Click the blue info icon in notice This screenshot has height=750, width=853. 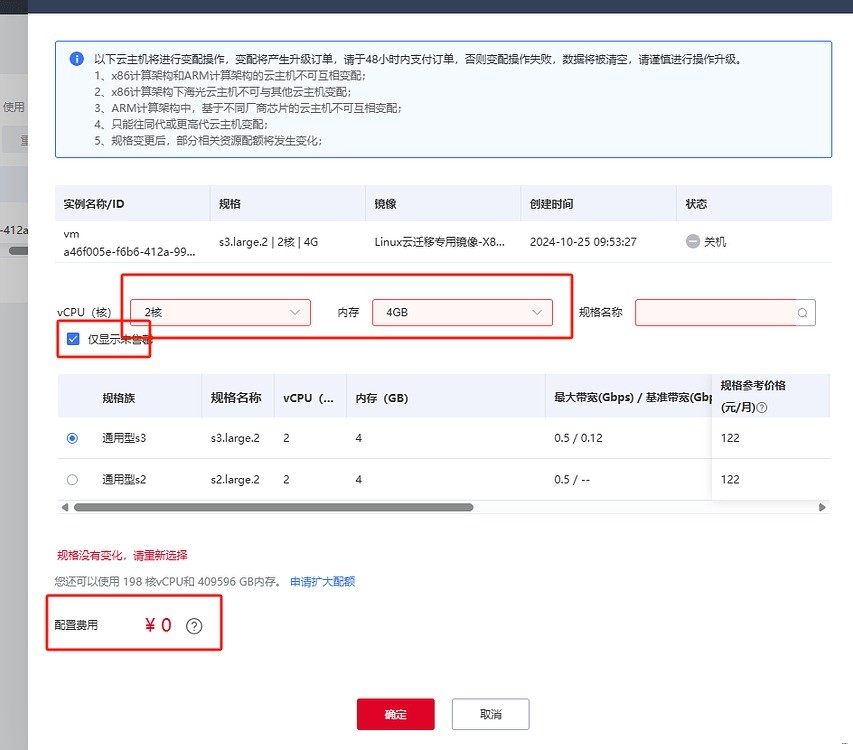click(x=76, y=59)
